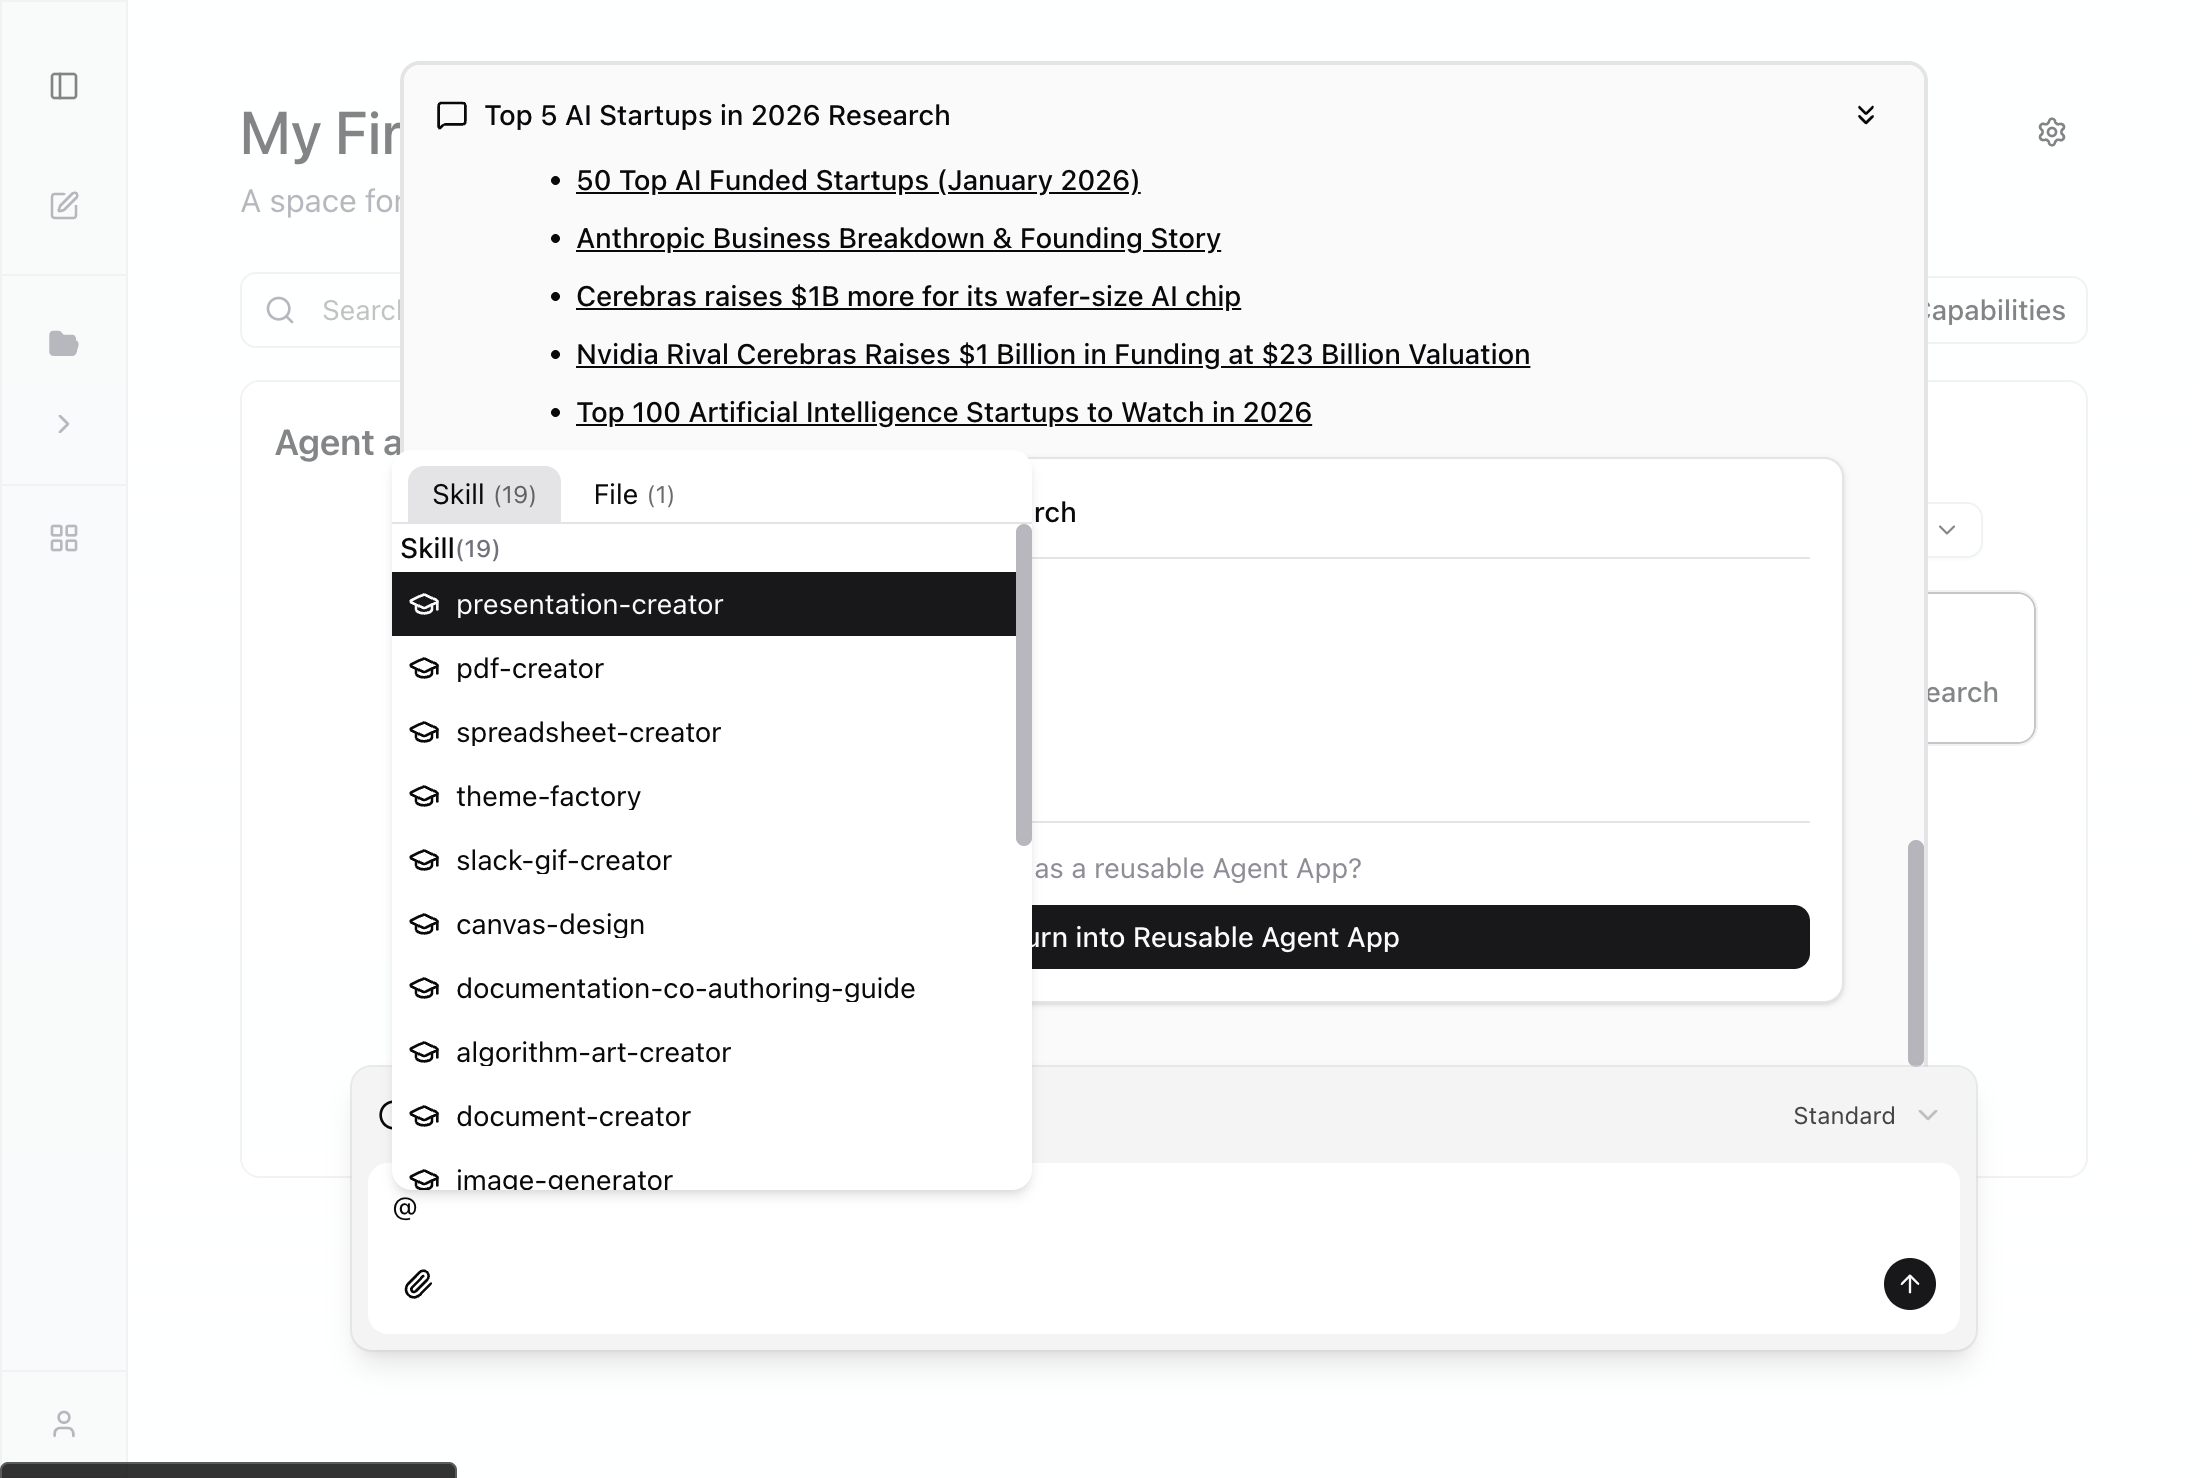Viewport: 2200px width, 1478px height.
Task: Pick canvas-design from skill list
Action: coord(550,924)
